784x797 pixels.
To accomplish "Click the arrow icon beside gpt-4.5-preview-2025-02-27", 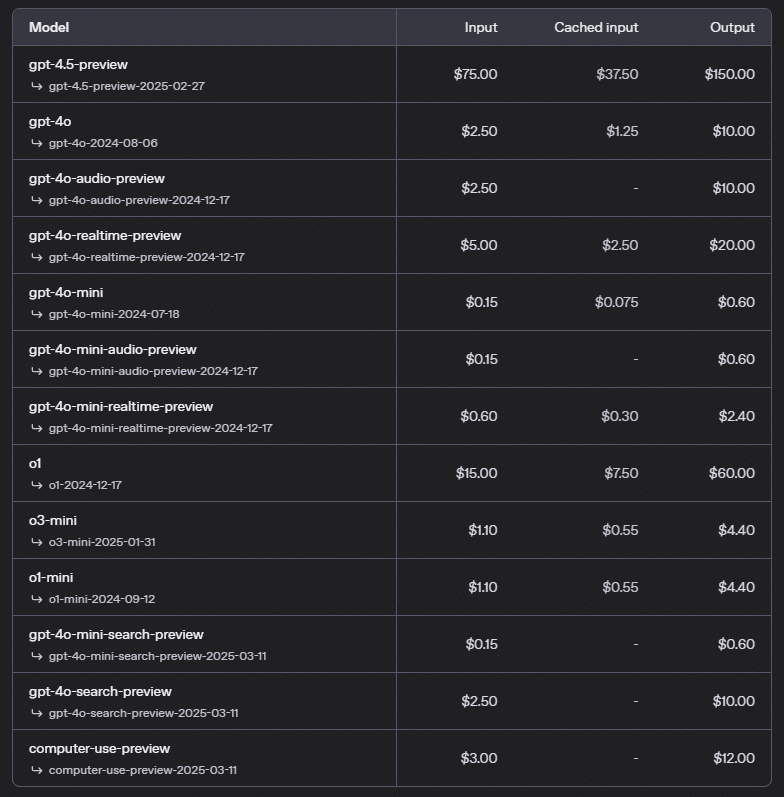I will (37, 86).
